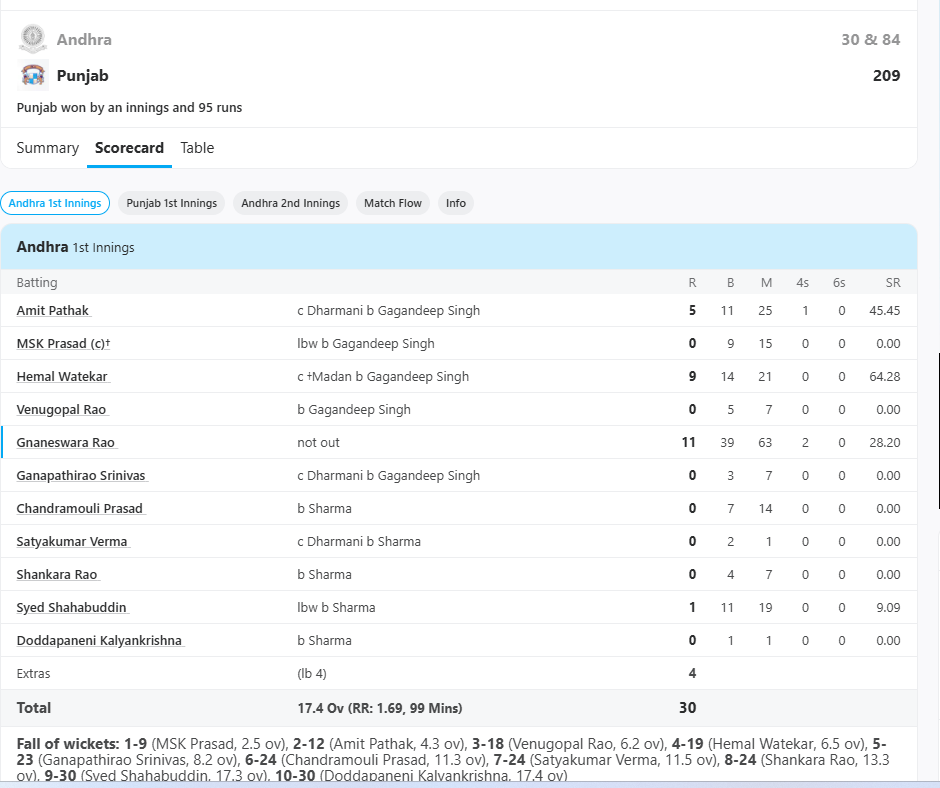The height and width of the screenshot is (788, 940).
Task: Select the Scorecard tab
Action: (129, 148)
